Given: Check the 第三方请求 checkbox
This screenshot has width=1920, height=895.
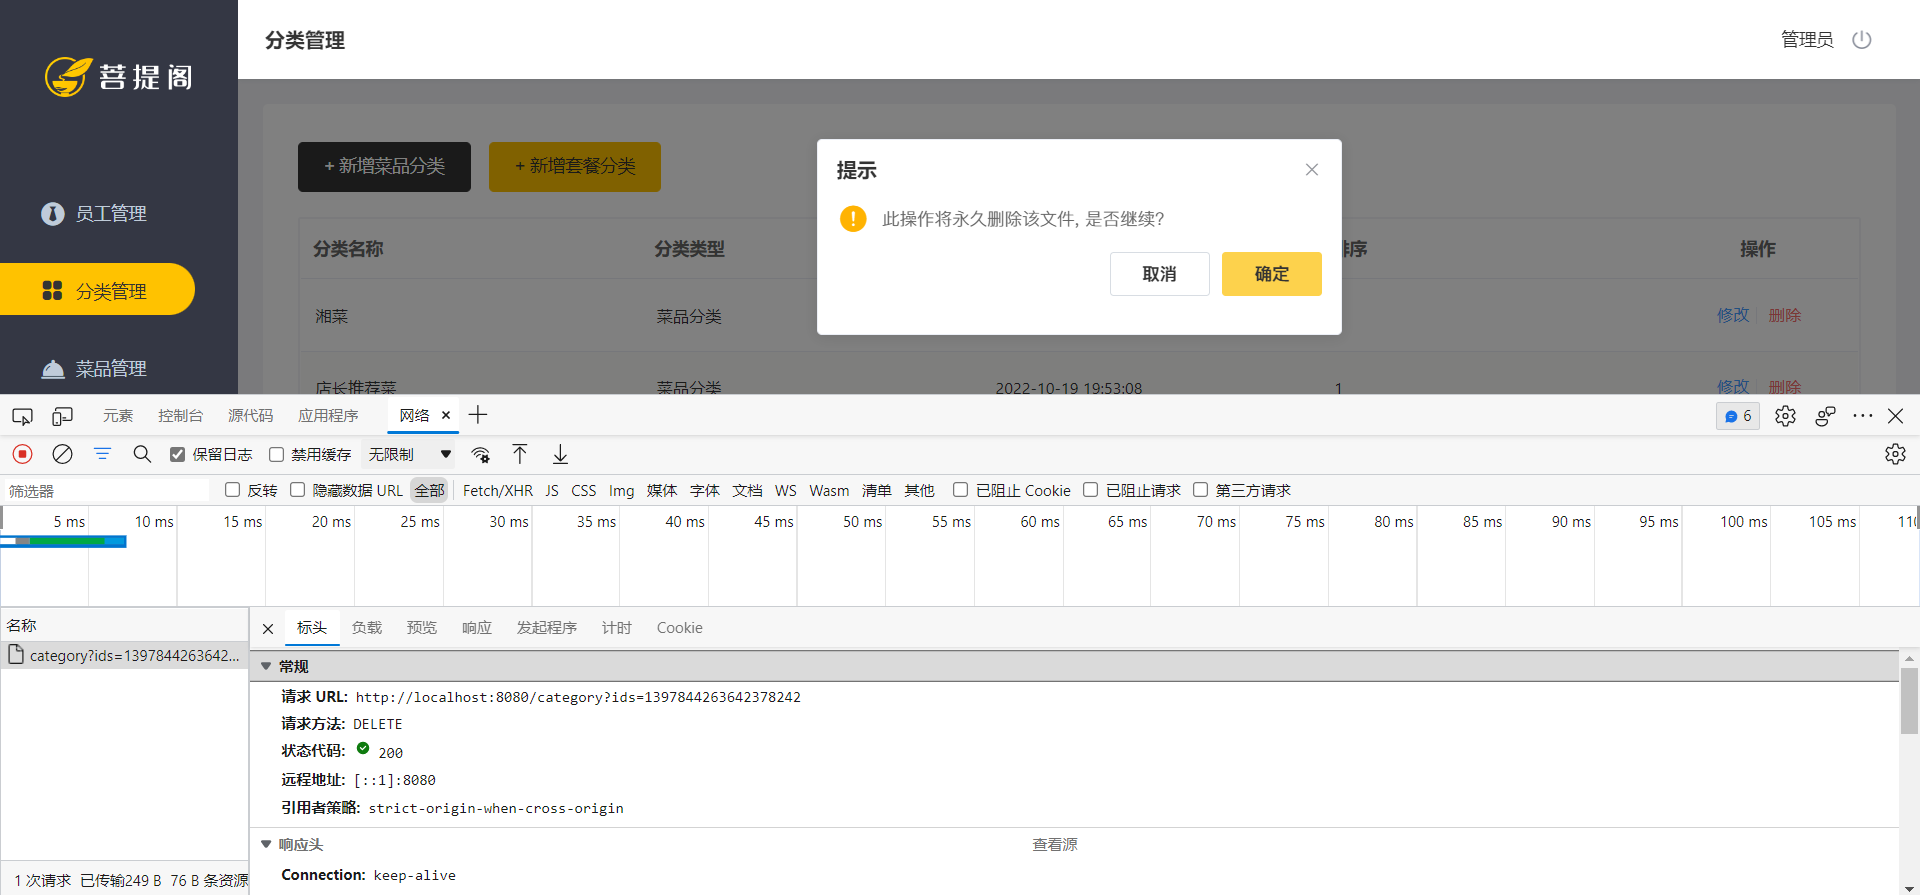Looking at the screenshot, I should (x=1200, y=490).
